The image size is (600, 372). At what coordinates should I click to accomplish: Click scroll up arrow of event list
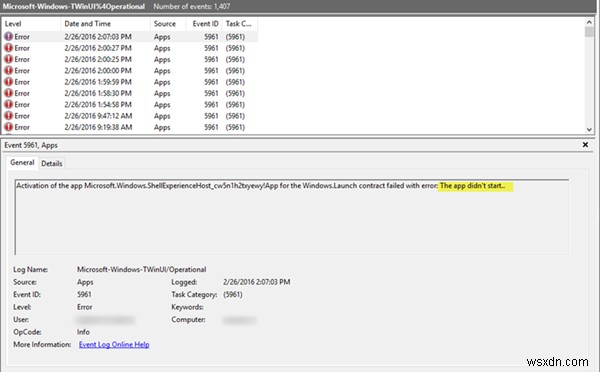(589, 22)
